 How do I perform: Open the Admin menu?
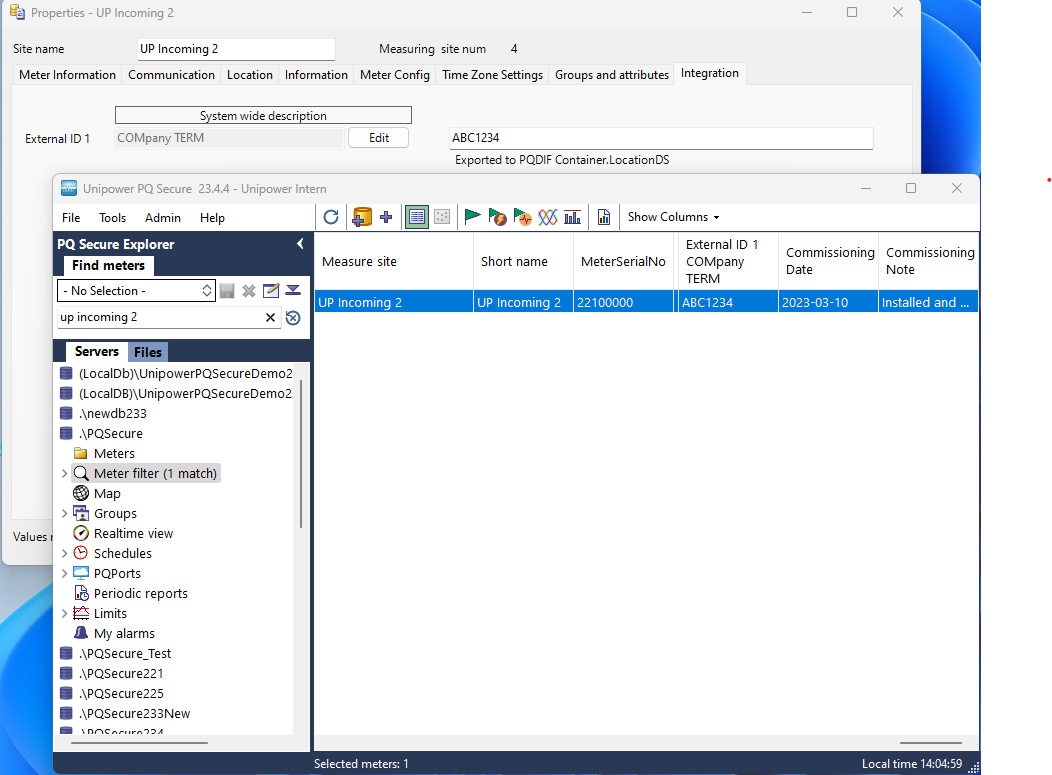click(162, 217)
